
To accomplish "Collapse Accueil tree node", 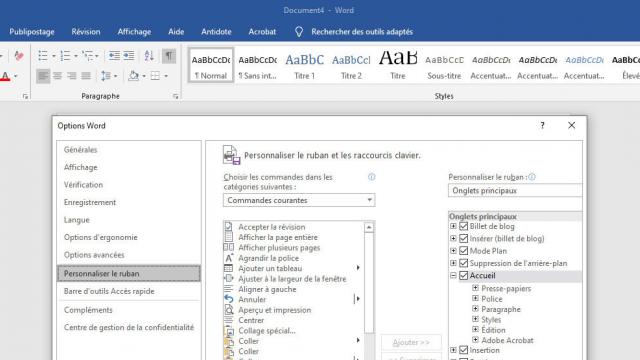I will click(453, 276).
